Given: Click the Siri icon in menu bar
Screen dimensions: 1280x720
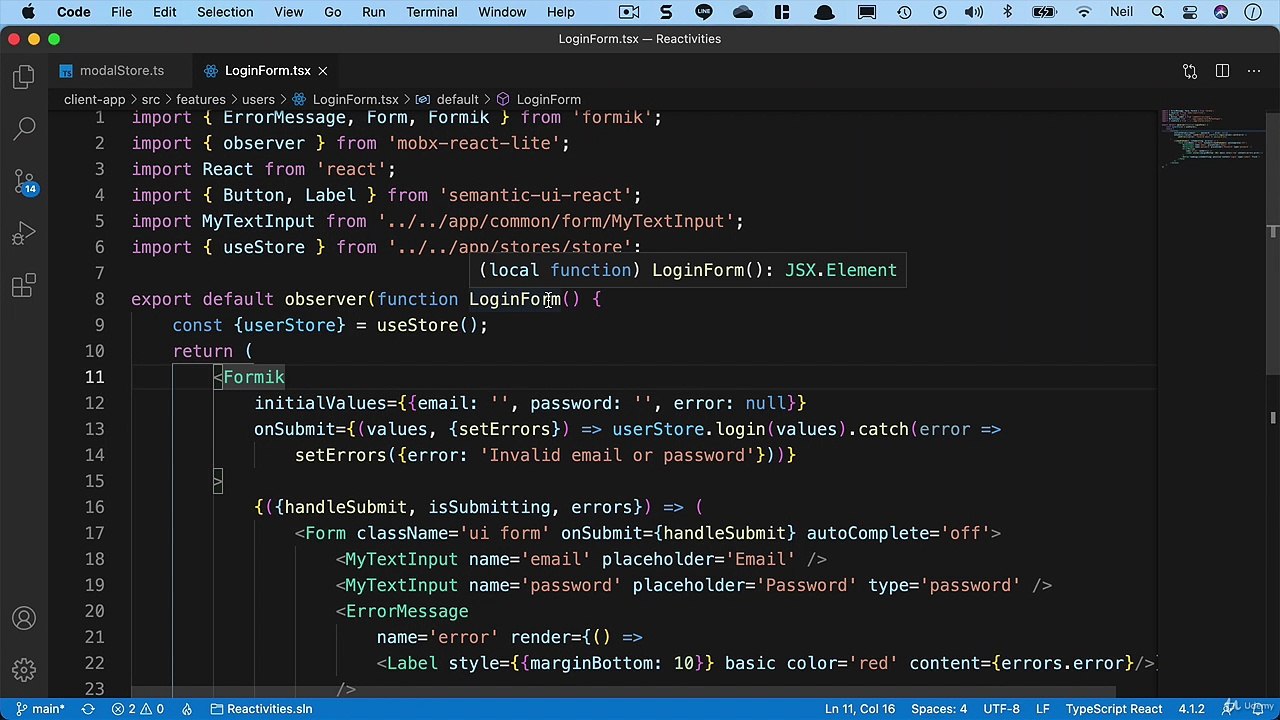Looking at the screenshot, I should (x=1221, y=12).
